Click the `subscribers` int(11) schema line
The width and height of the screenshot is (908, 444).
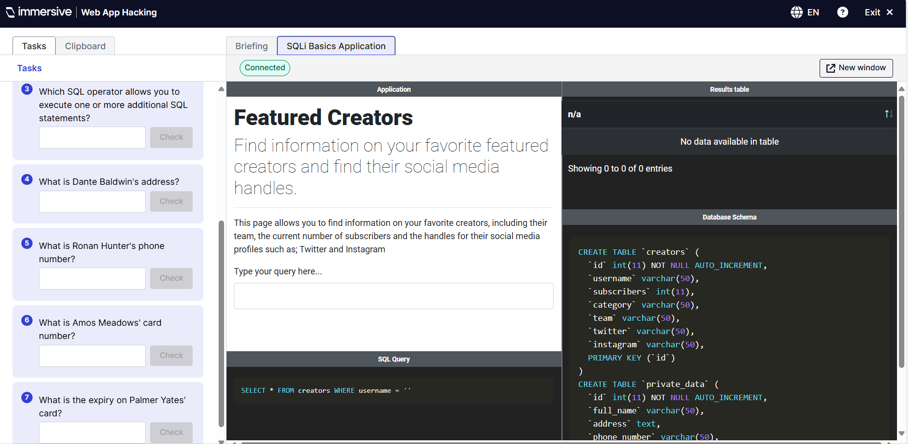[x=640, y=292]
